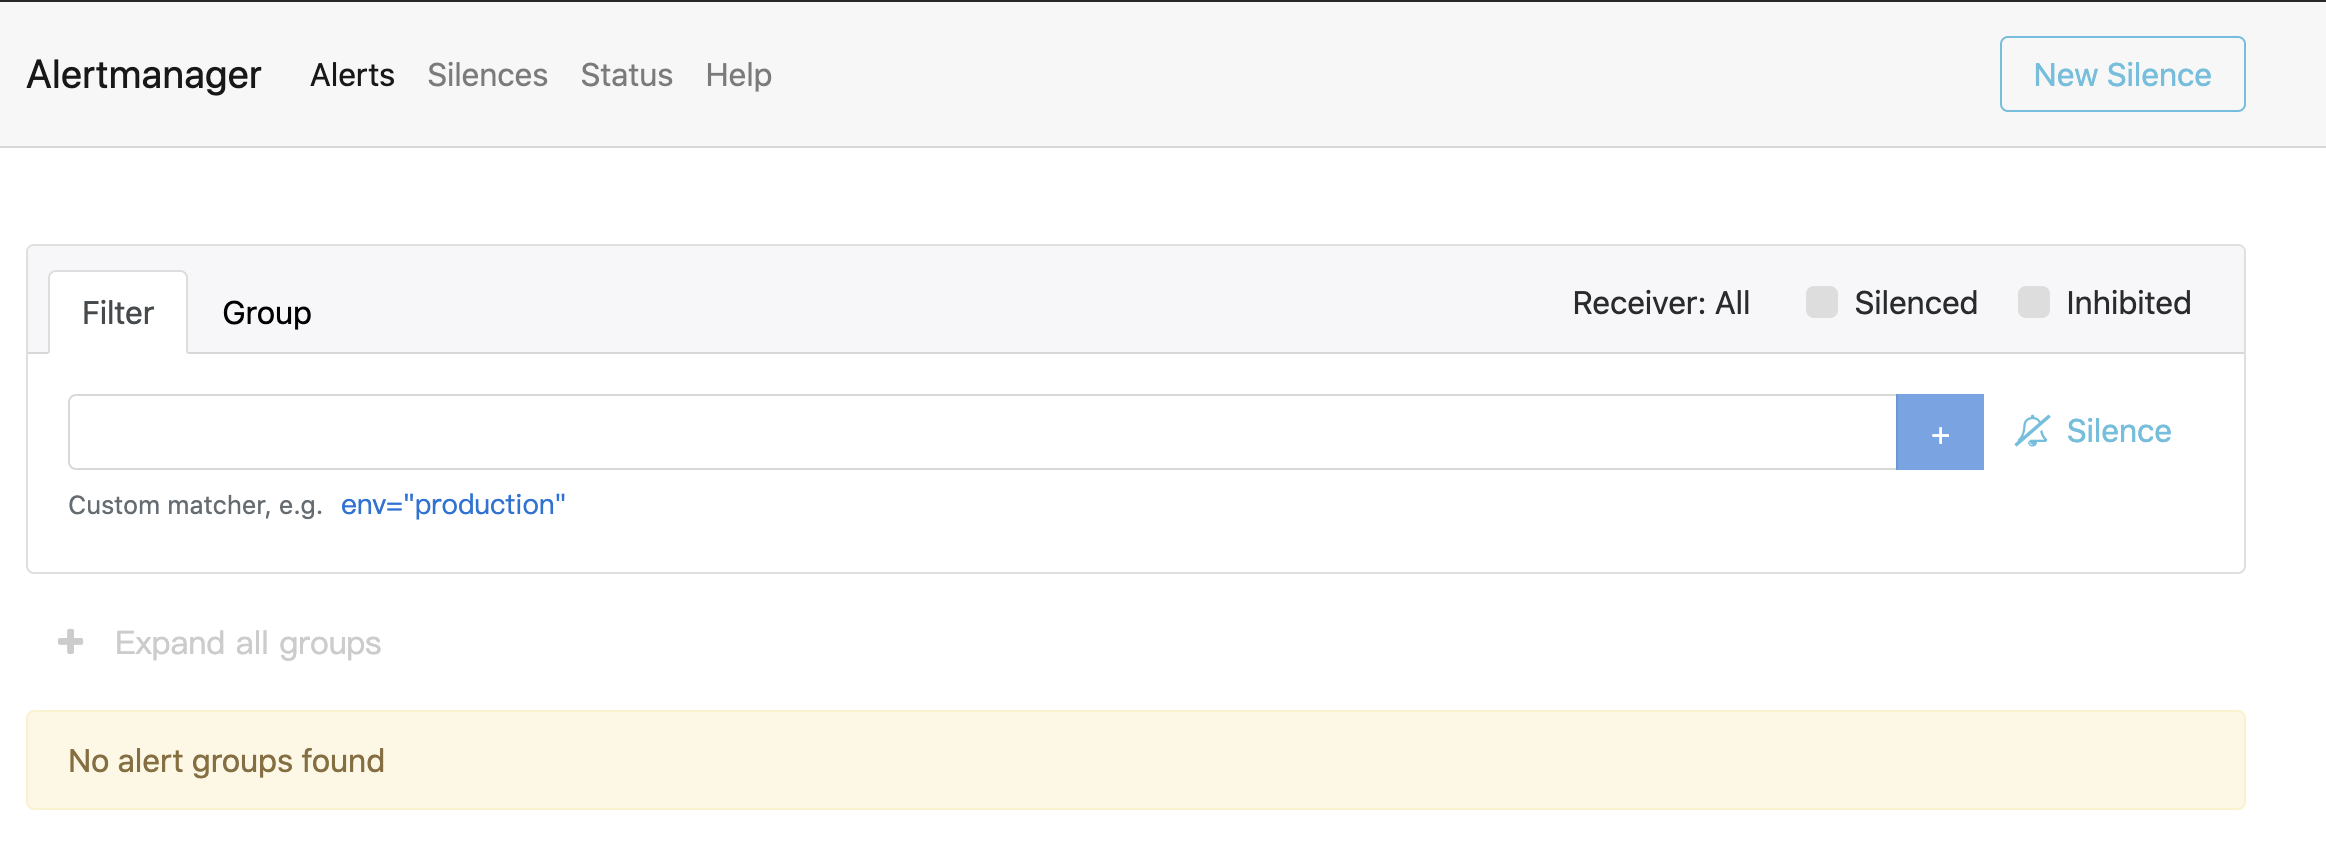The image size is (2326, 868).
Task: Switch to the Group tab
Action: point(267,313)
